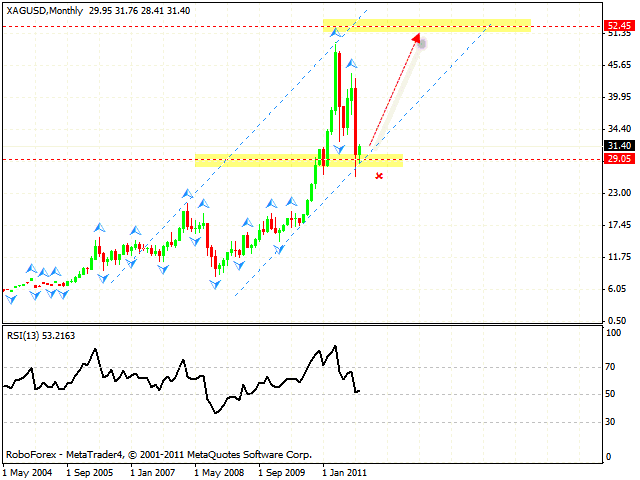This screenshot has width=640, height=480.
Task: Click the red X mark below the latest candle
Action: [x=378, y=177]
